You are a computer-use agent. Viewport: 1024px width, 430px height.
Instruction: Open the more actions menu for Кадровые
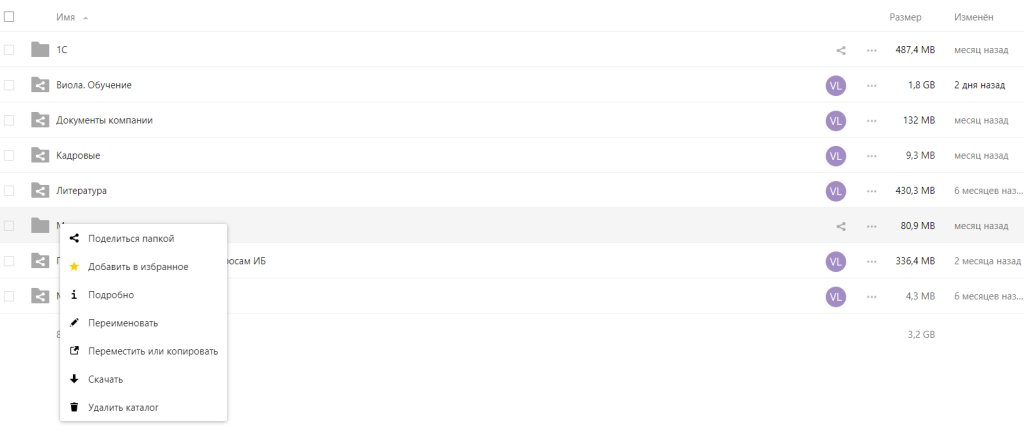872,155
